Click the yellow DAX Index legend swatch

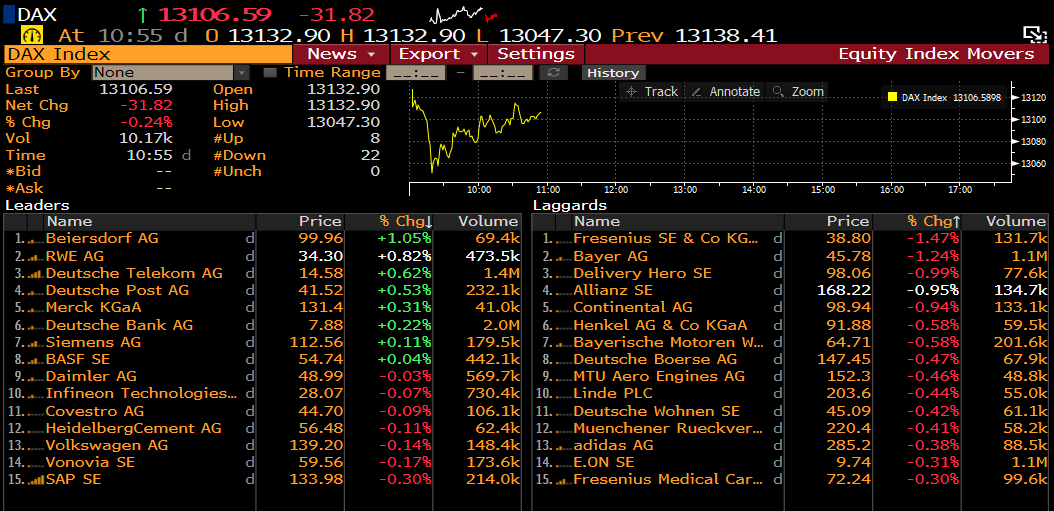892,97
